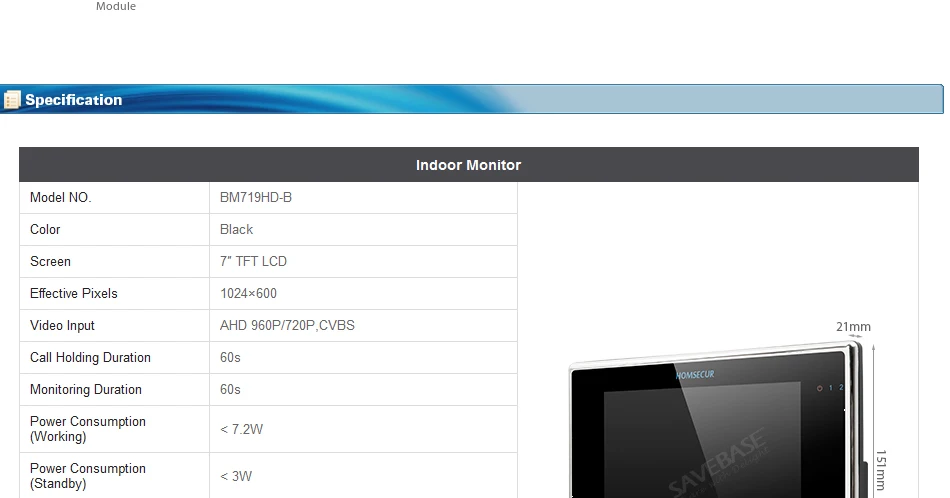Select the < 7.2W value

pos(241,430)
